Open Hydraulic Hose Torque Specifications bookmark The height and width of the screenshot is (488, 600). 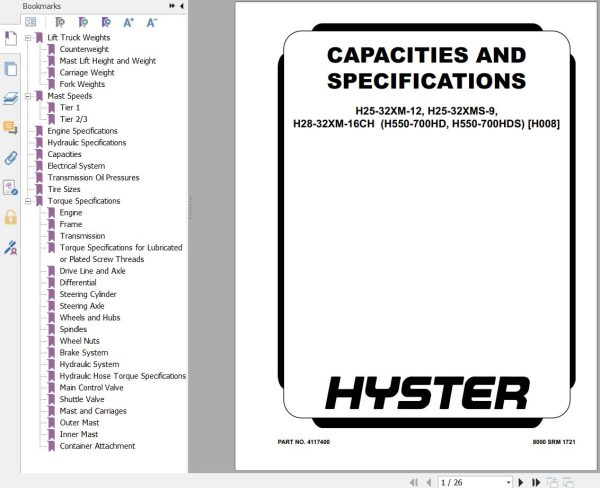click(x=122, y=376)
